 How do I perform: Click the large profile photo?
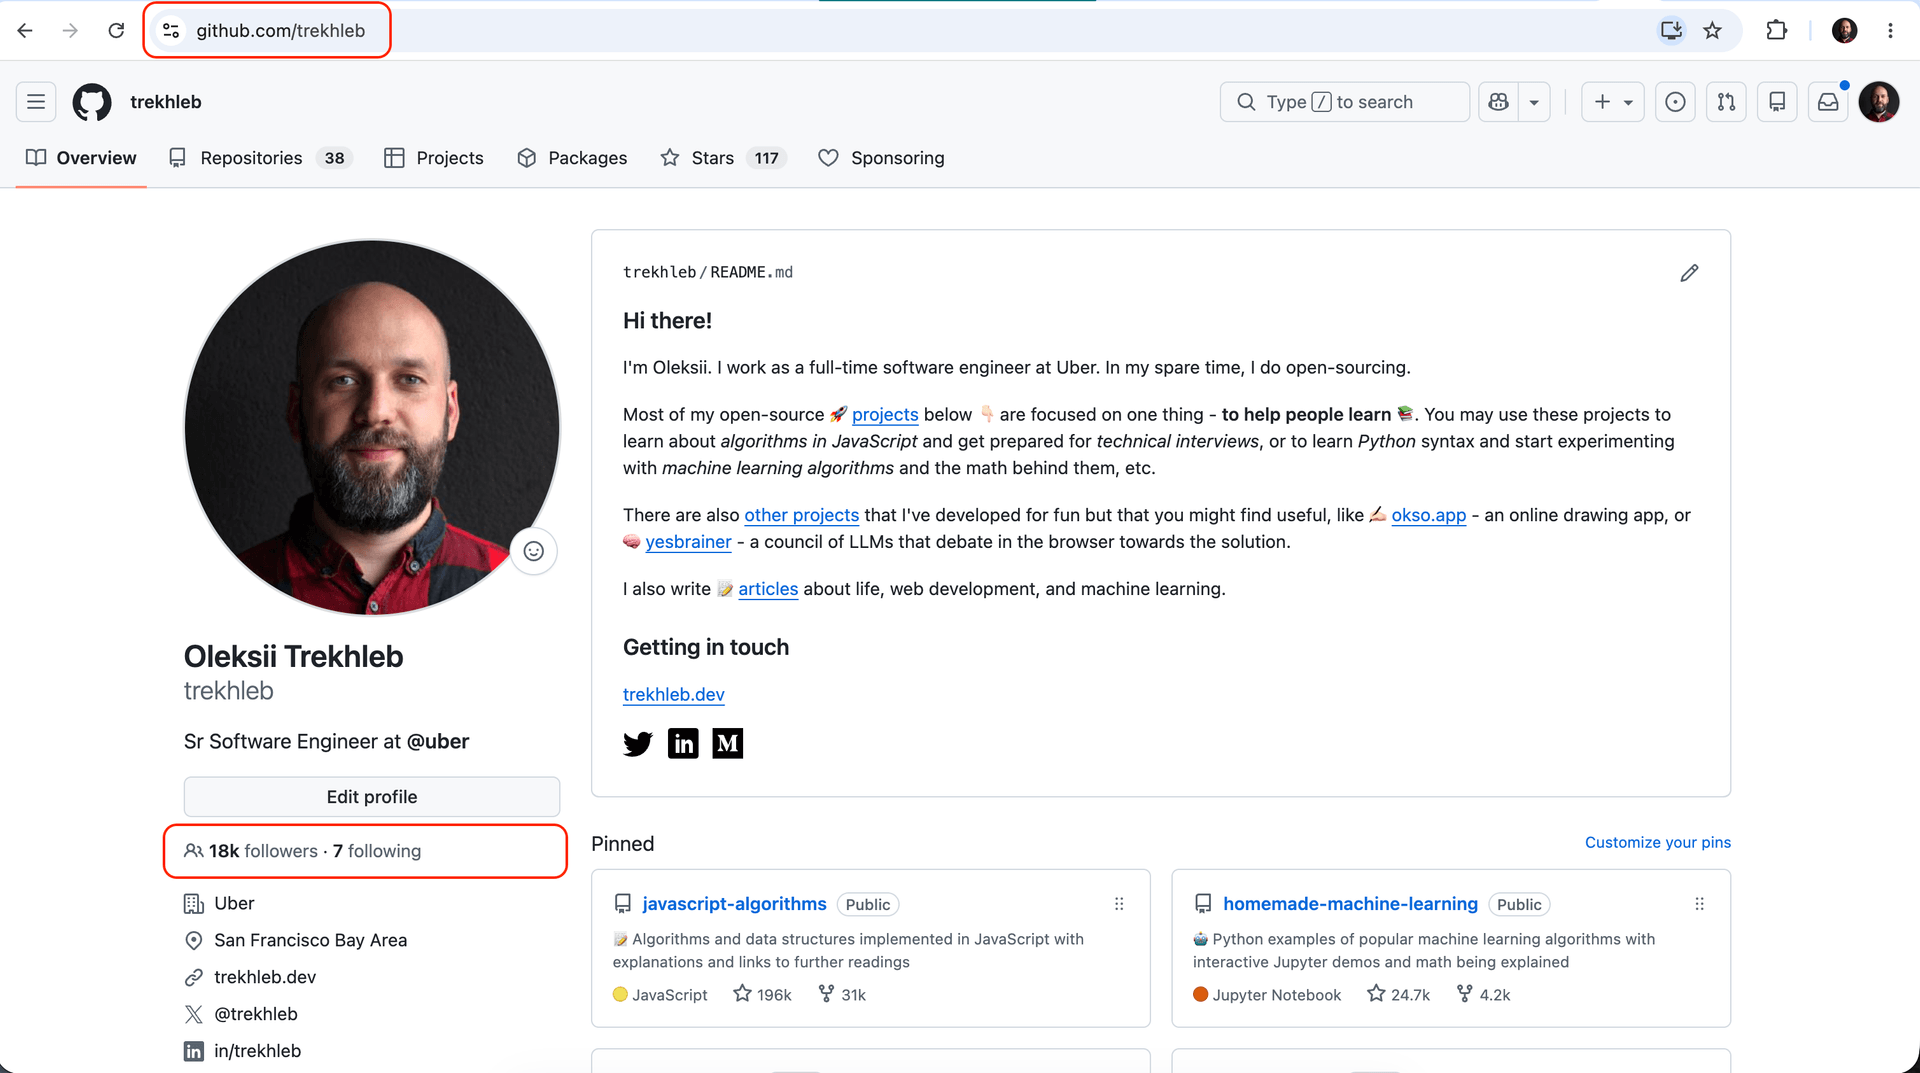tap(372, 427)
